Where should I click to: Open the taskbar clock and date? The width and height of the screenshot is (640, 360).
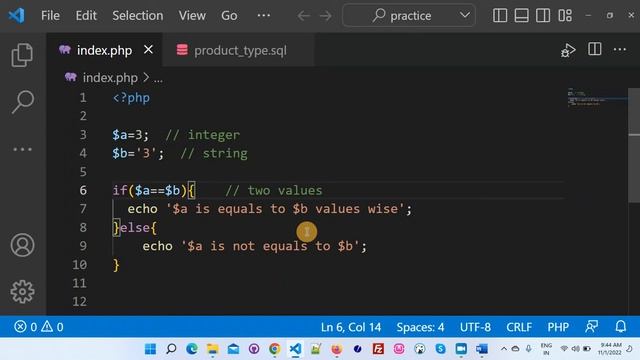pyautogui.click(x=611, y=349)
